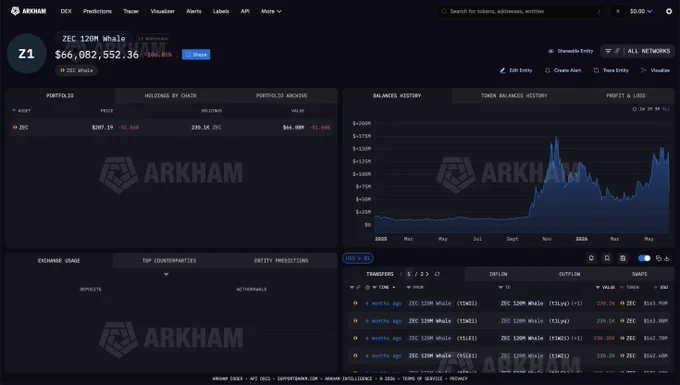Click the bookmark icon above the transfers table
The image size is (680, 385).
pyautogui.click(x=607, y=258)
